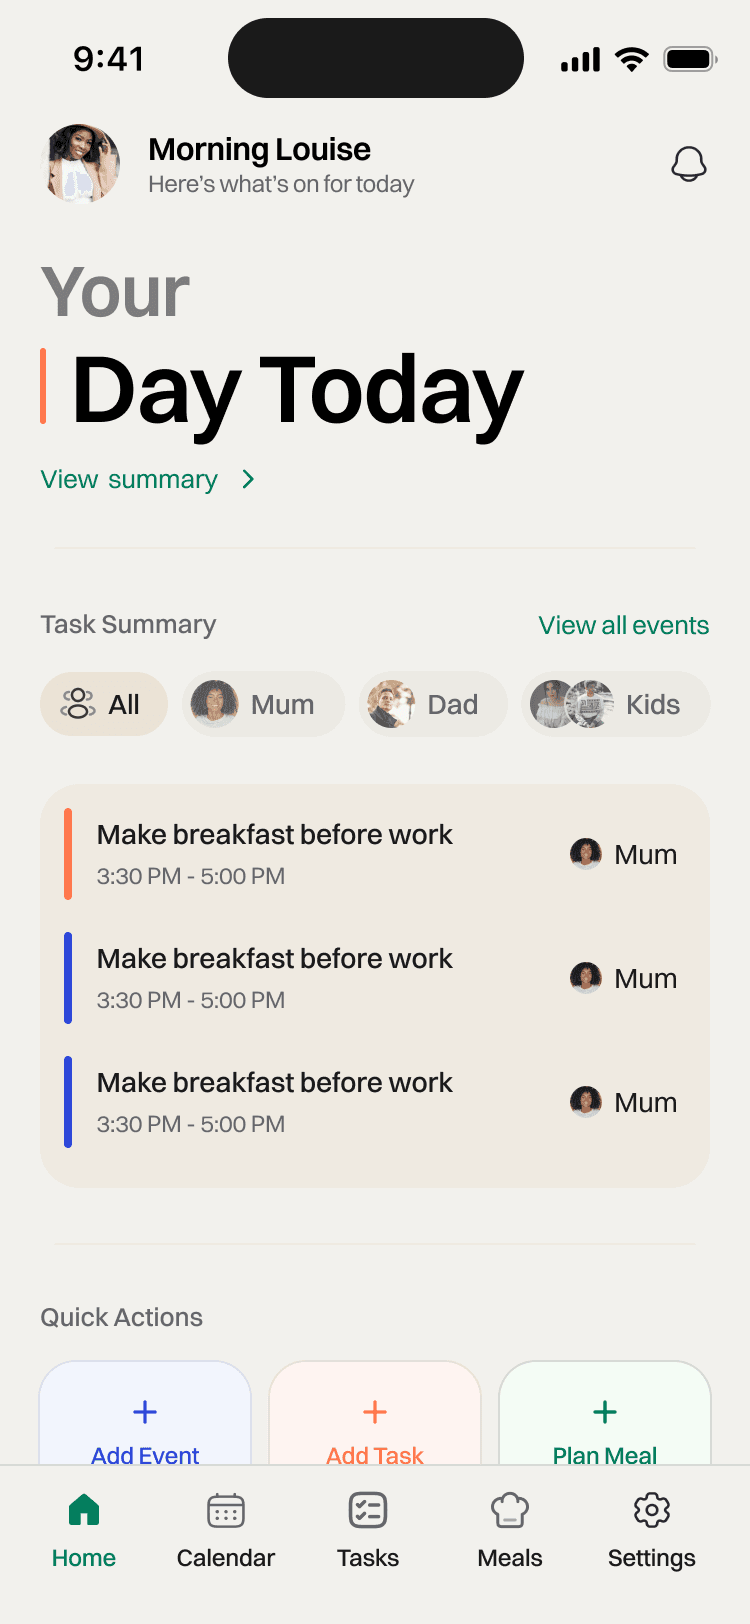Select the Tasks checklist icon
Screen dimensions: 750x1624
tap(367, 1509)
